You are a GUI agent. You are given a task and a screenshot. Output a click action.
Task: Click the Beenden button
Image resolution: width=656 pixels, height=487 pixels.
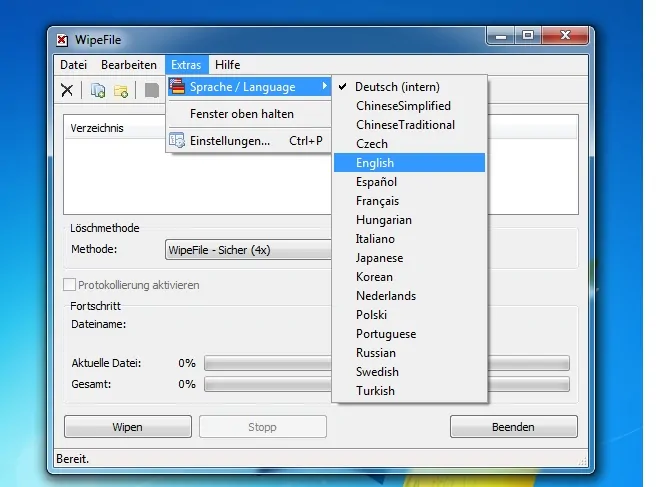pyautogui.click(x=514, y=427)
